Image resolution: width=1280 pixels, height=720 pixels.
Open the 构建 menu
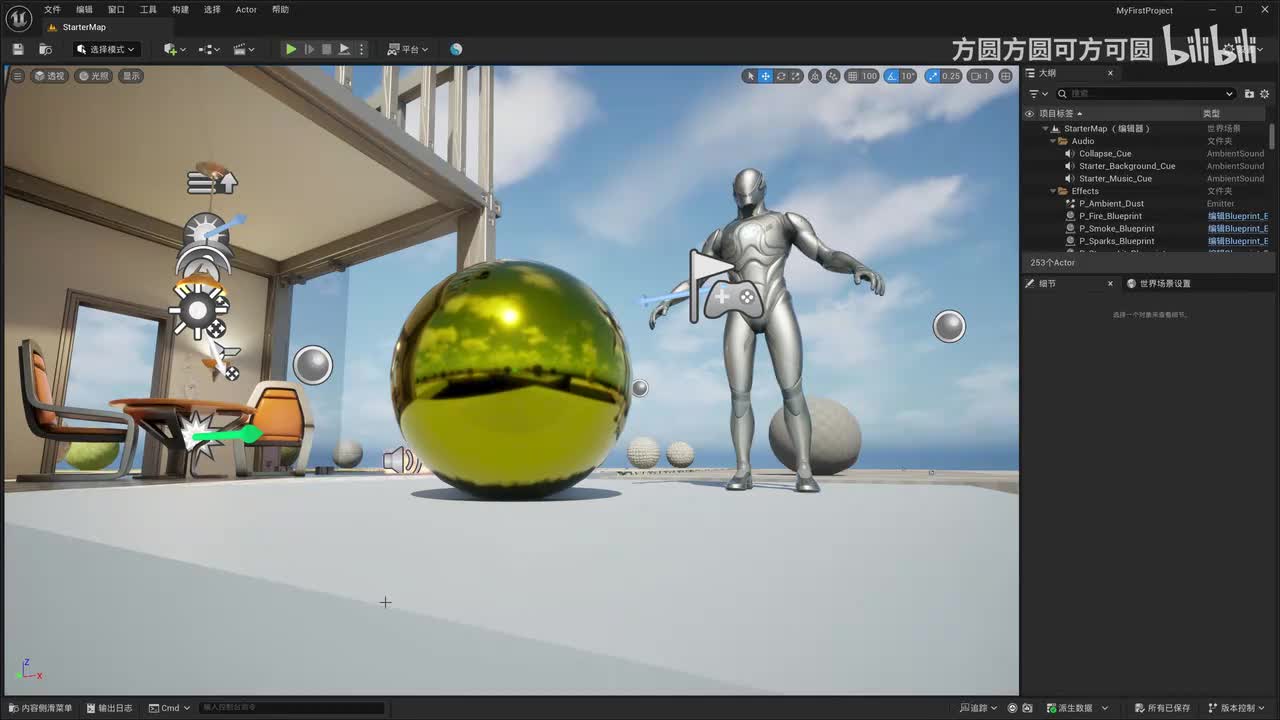180,10
